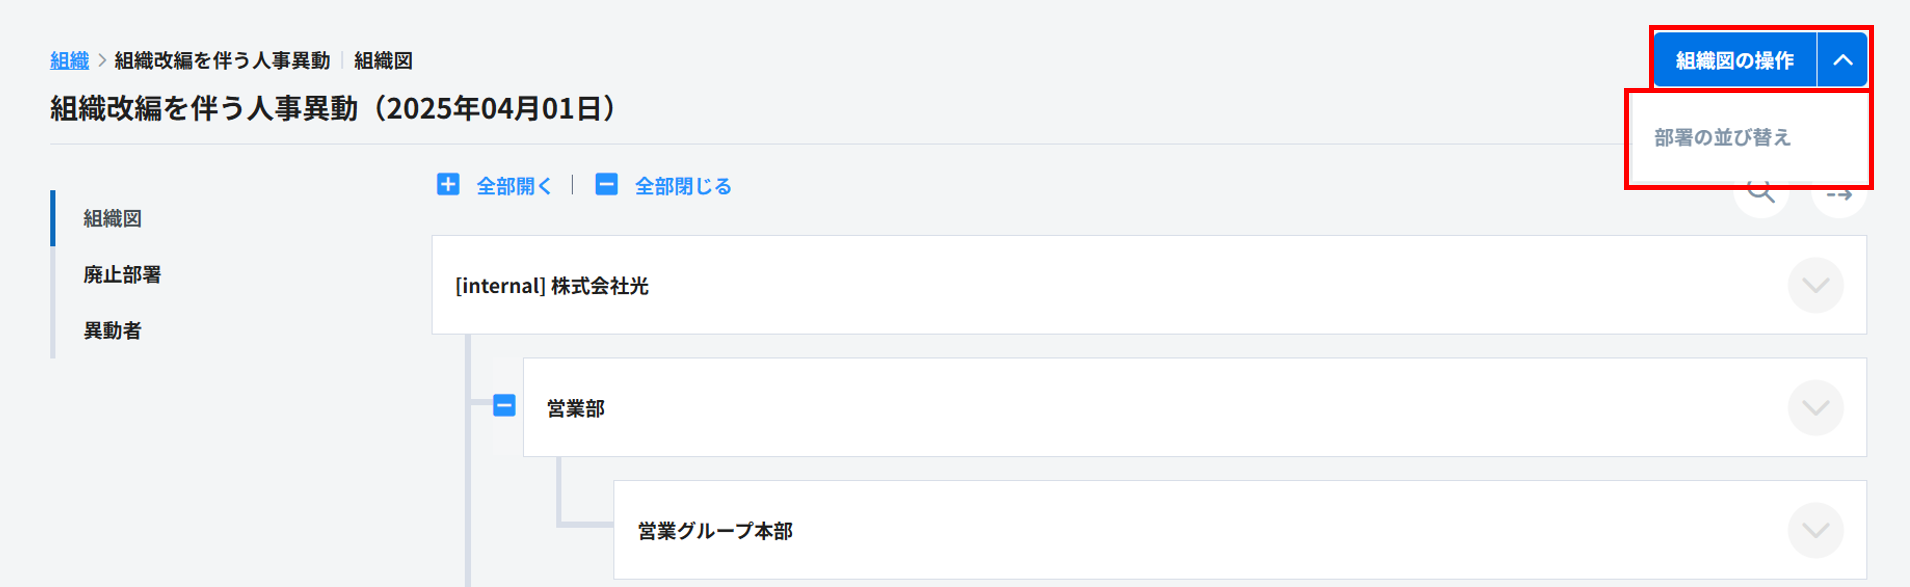
Task: Click the plus icon beside 全部開く
Action: tap(448, 185)
